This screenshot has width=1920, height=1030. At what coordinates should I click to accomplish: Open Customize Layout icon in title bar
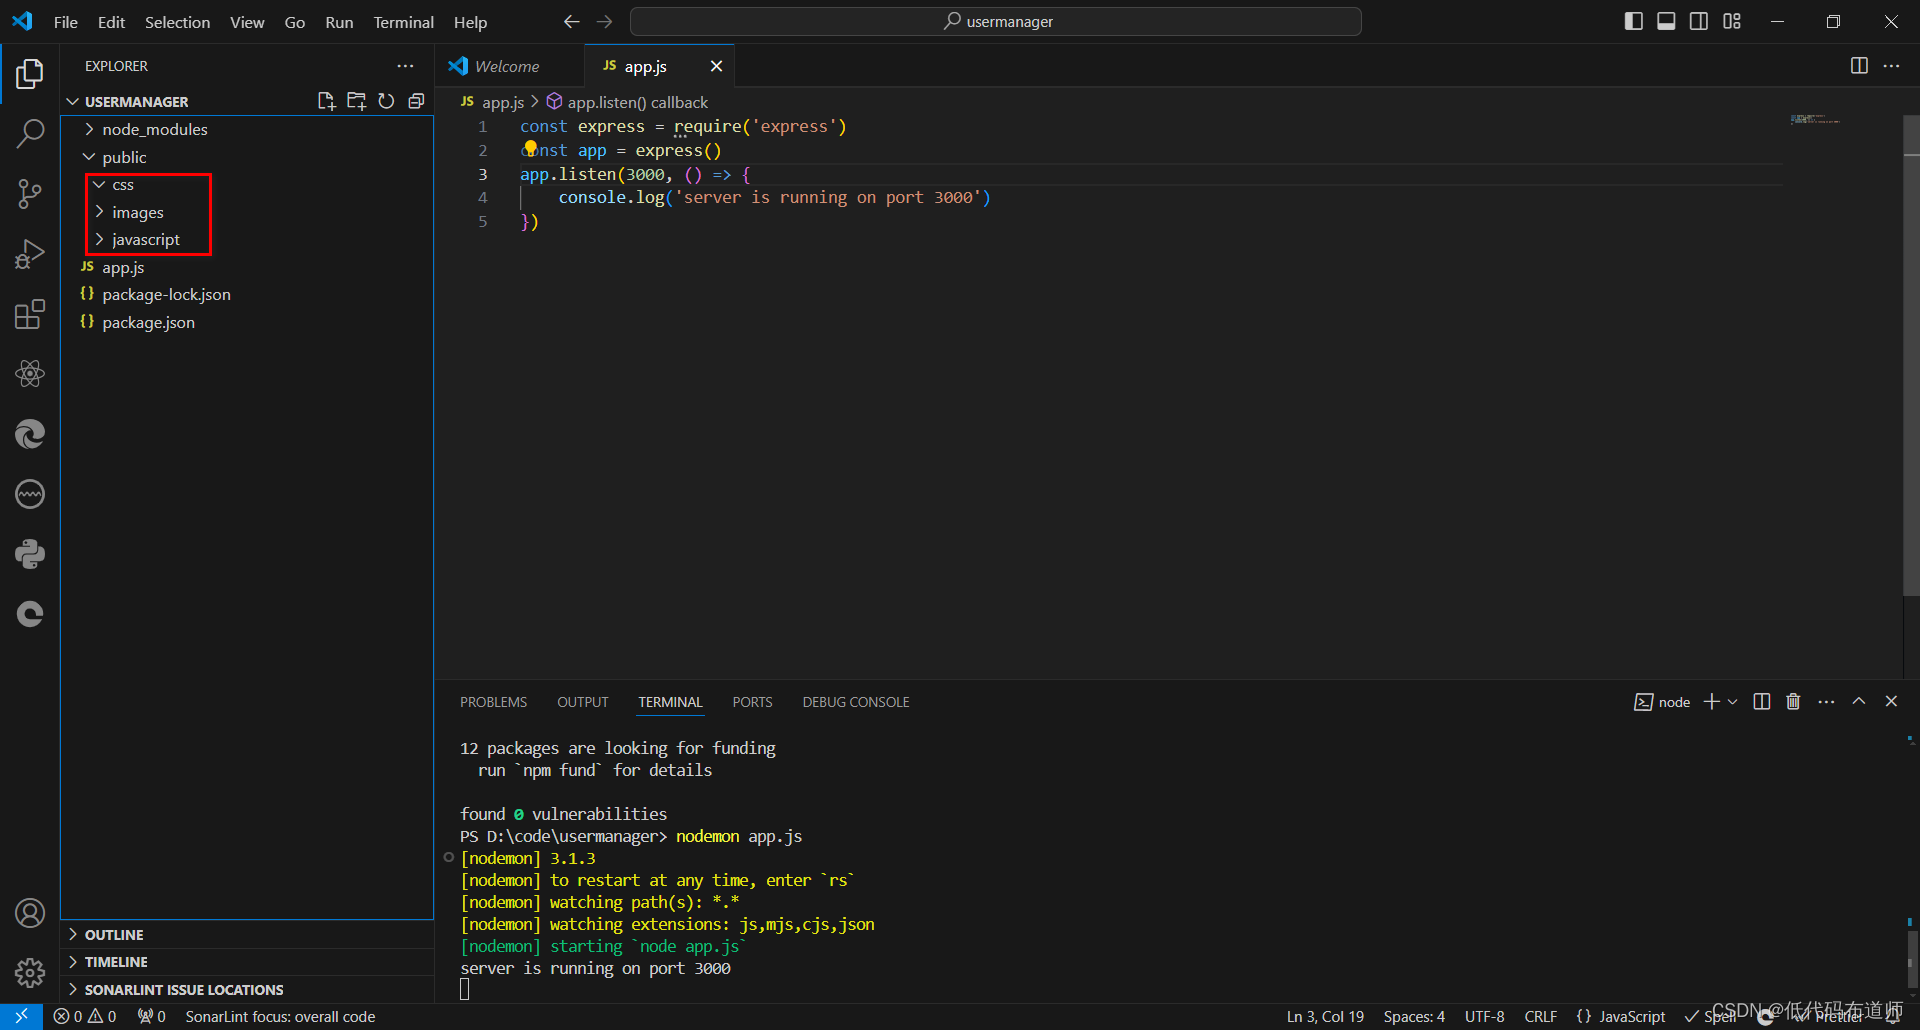[1732, 21]
